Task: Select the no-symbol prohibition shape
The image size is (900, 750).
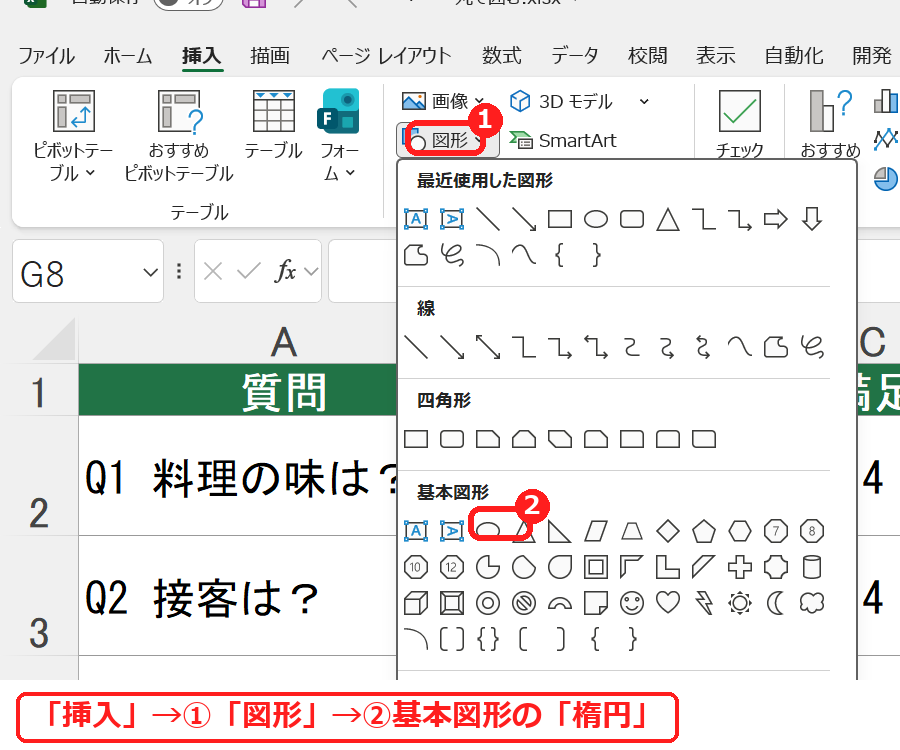Action: pyautogui.click(x=523, y=604)
